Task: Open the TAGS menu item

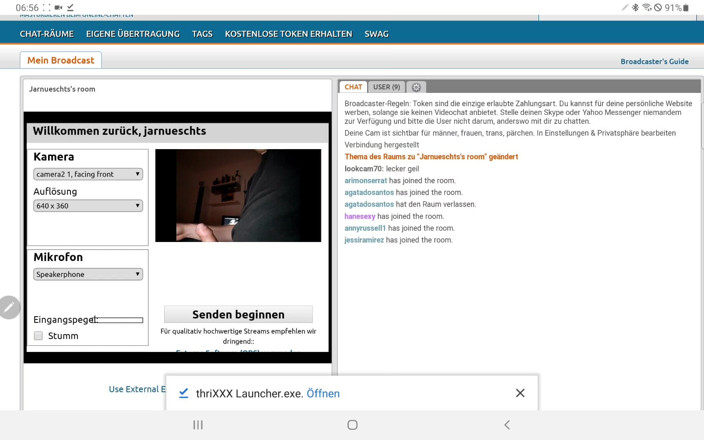Action: point(202,34)
